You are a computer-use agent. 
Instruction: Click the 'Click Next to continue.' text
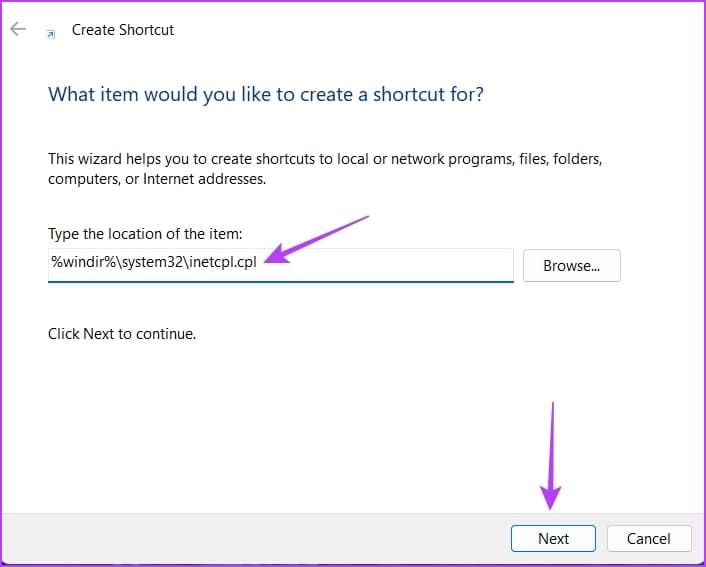point(122,334)
